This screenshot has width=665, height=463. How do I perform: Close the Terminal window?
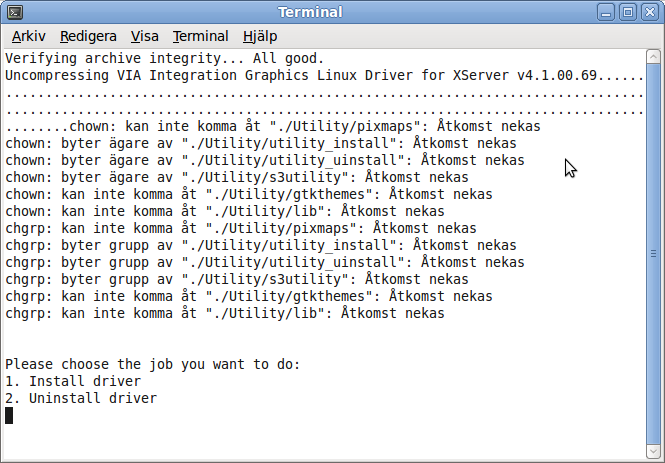click(x=650, y=12)
